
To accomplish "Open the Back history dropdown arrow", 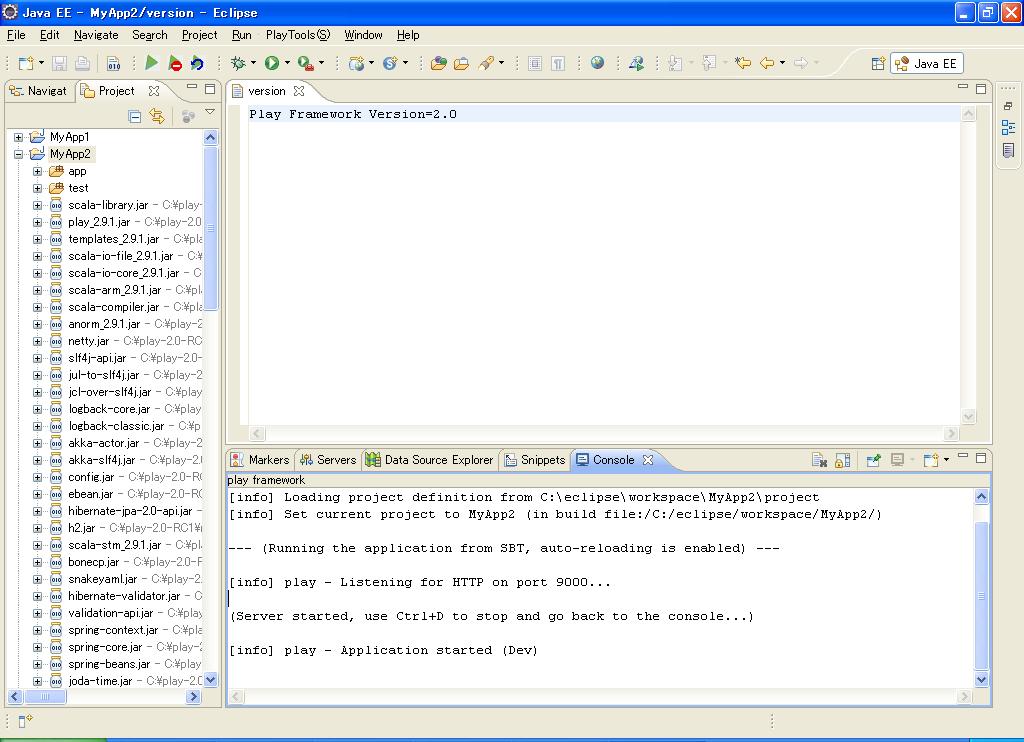I will coord(782,63).
